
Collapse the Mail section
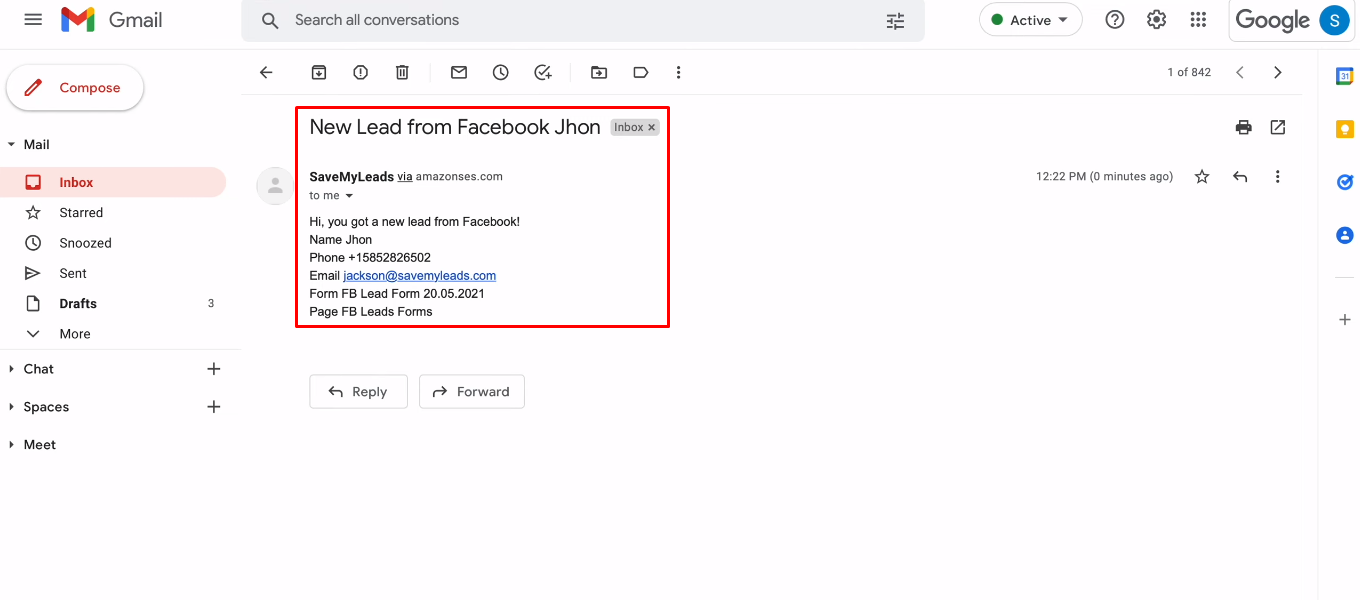[x=11, y=145]
